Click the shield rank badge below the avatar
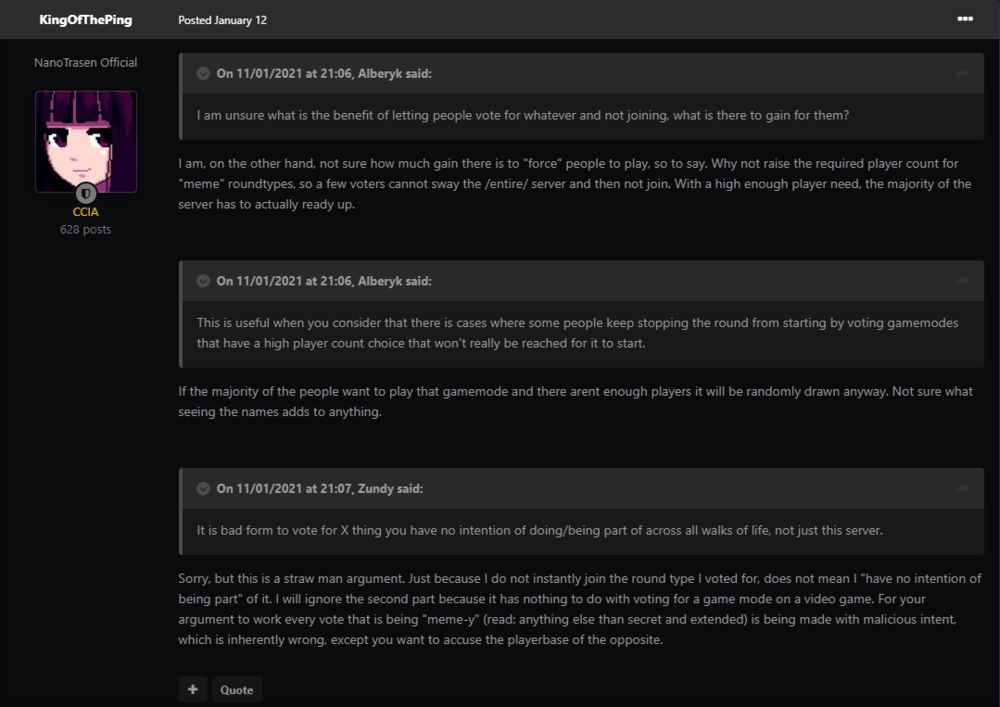The width and height of the screenshot is (1000, 707). pos(86,193)
